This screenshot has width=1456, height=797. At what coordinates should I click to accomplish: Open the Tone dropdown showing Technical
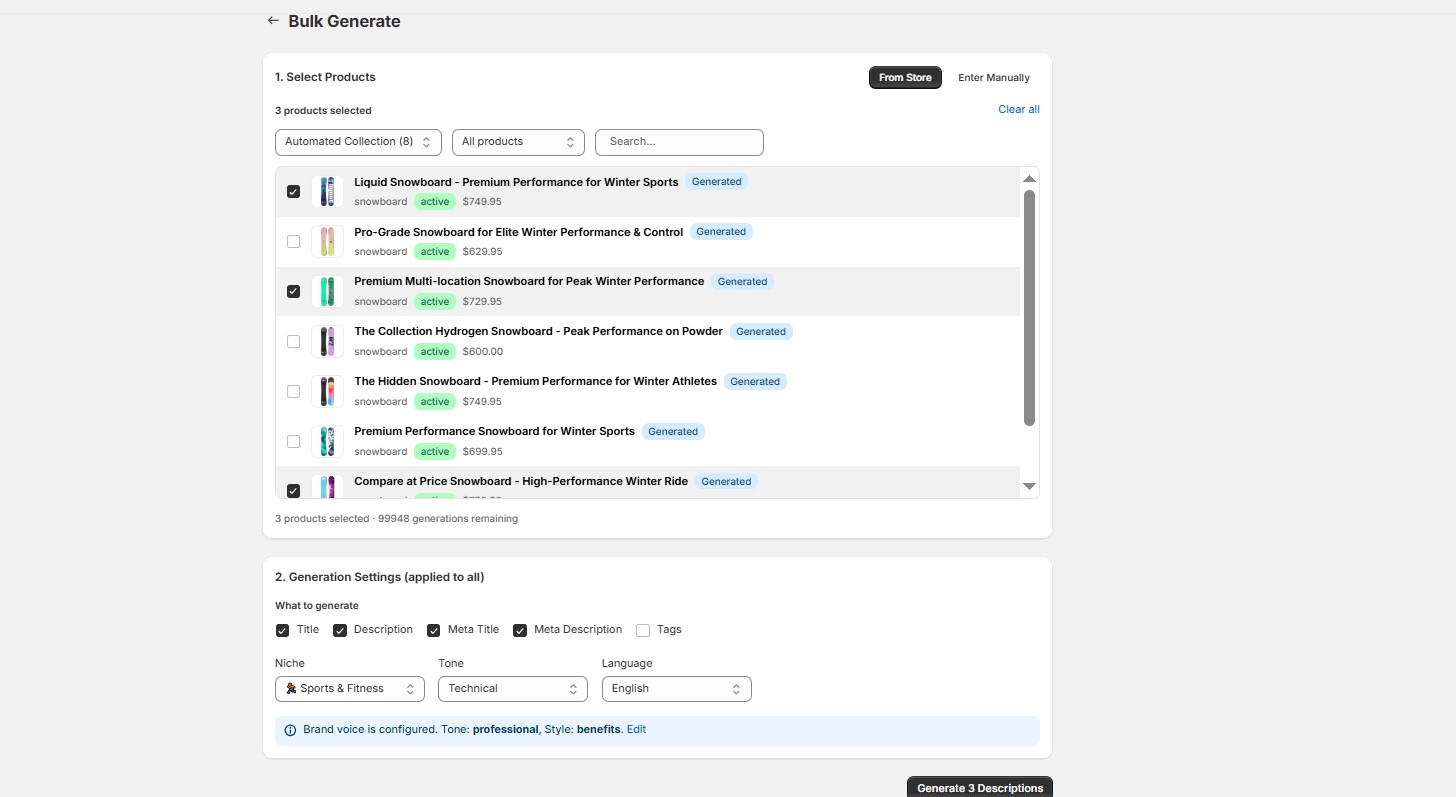pos(513,689)
